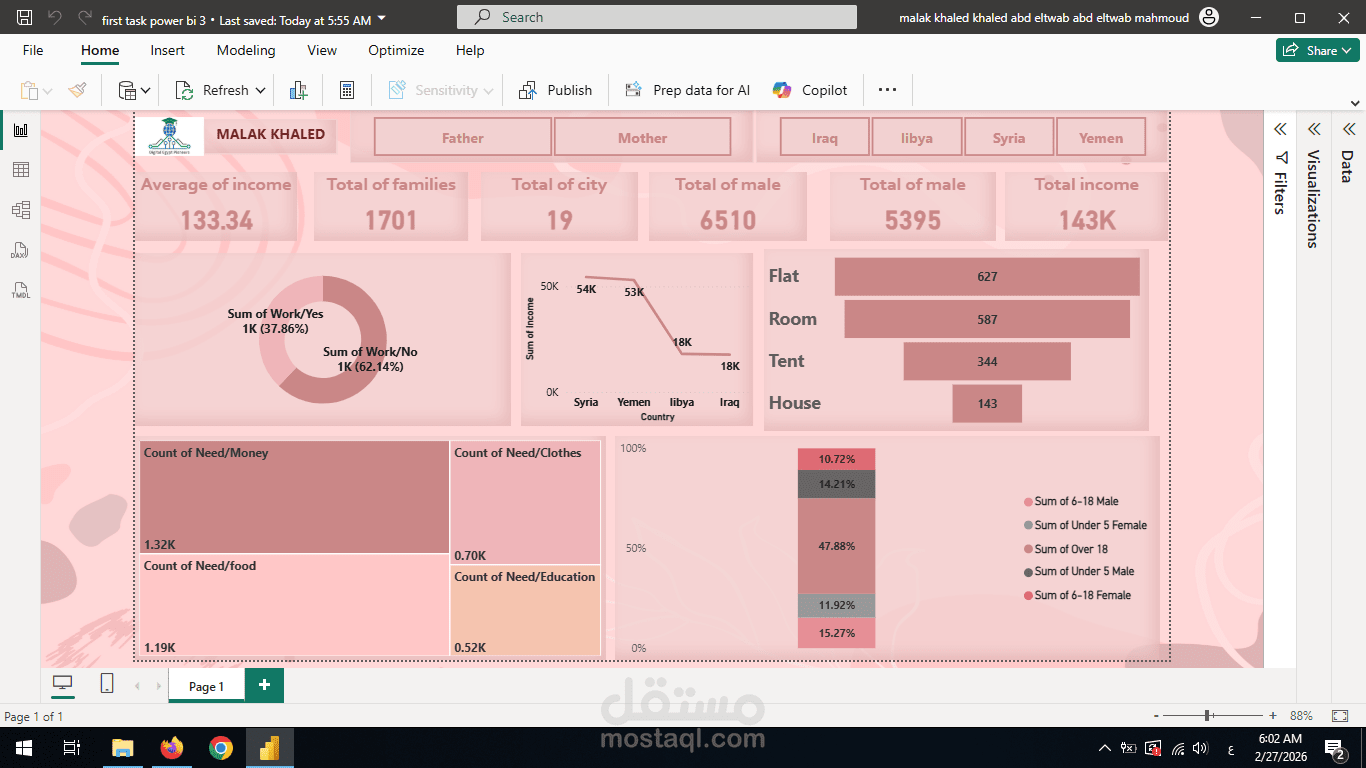
Task: Click the Paste clipboard icon
Action: [29, 90]
